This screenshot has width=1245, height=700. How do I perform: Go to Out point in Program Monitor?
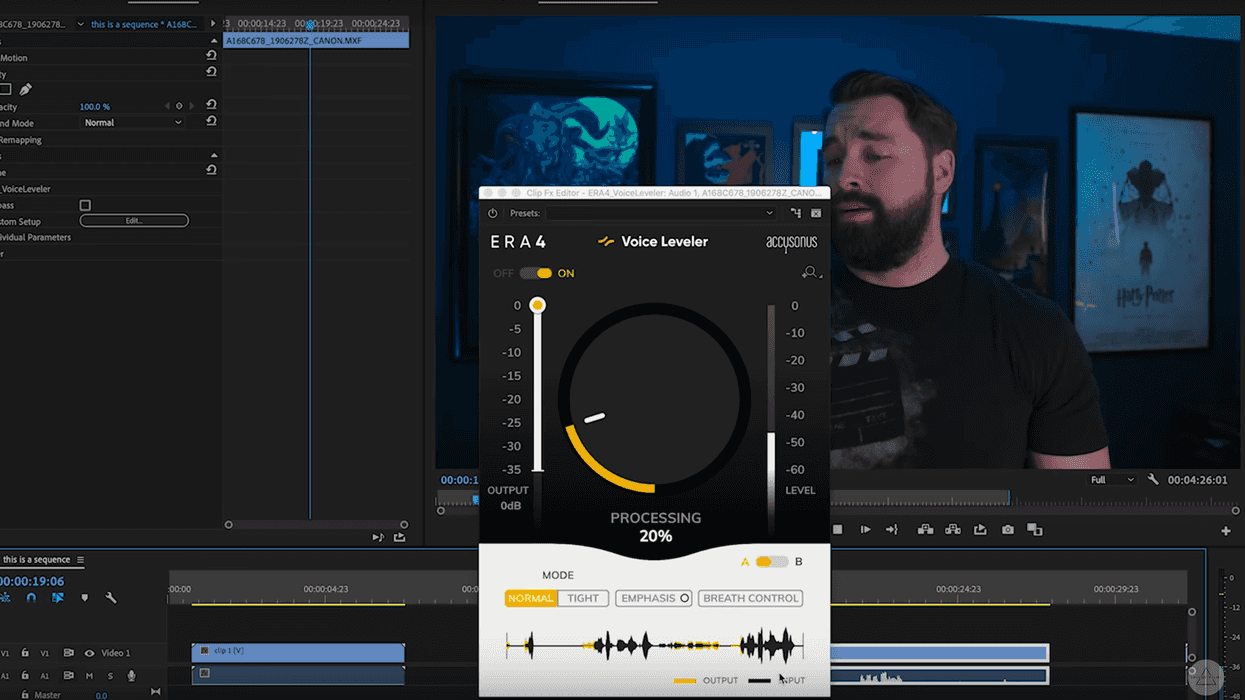coord(891,530)
